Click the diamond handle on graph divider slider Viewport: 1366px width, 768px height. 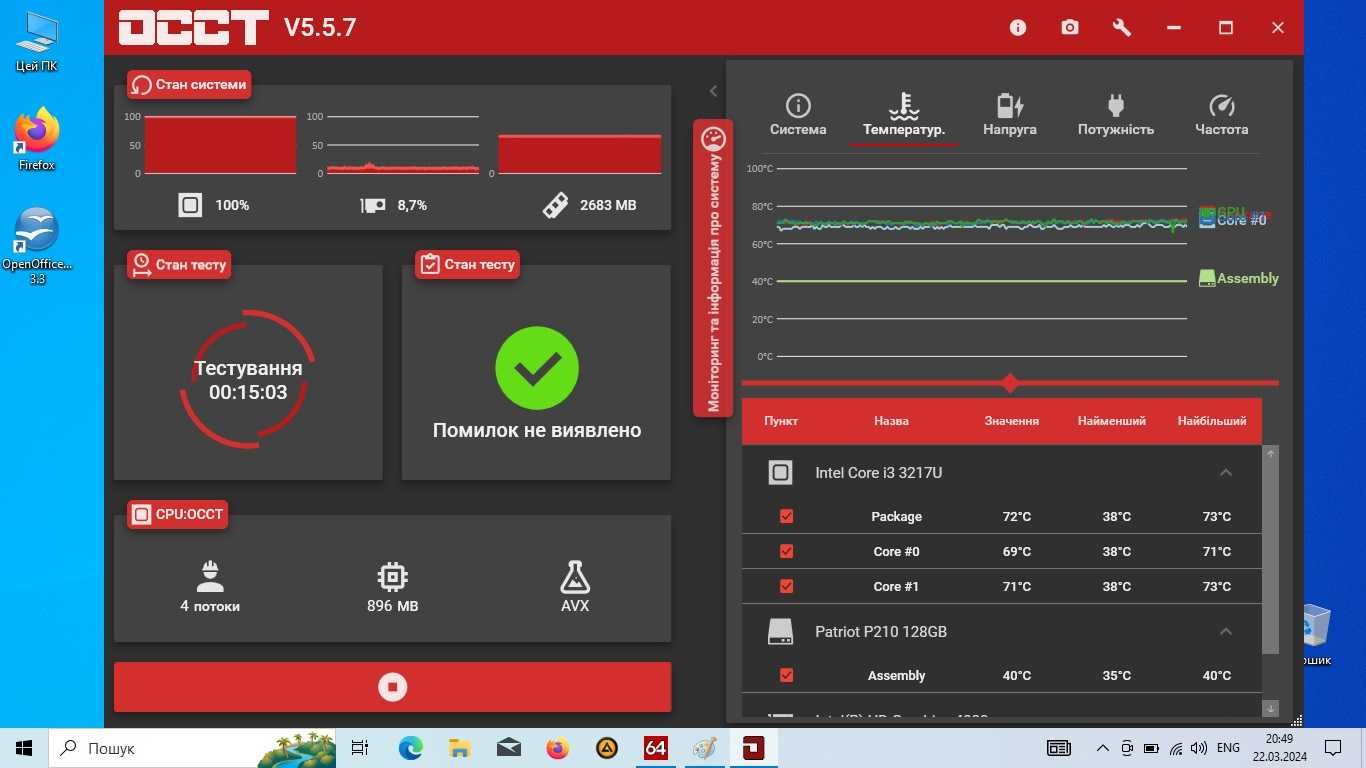[1010, 383]
